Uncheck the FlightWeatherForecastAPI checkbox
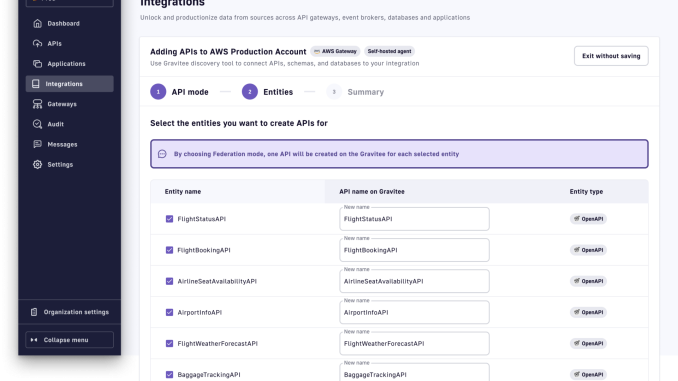678x381 pixels. pyautogui.click(x=170, y=343)
